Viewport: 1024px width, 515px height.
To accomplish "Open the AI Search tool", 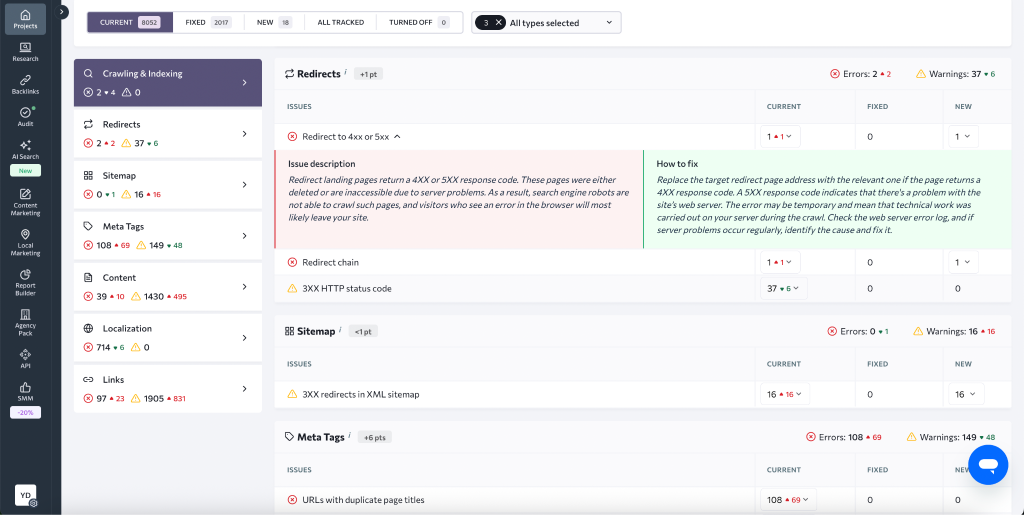I will click(x=25, y=150).
